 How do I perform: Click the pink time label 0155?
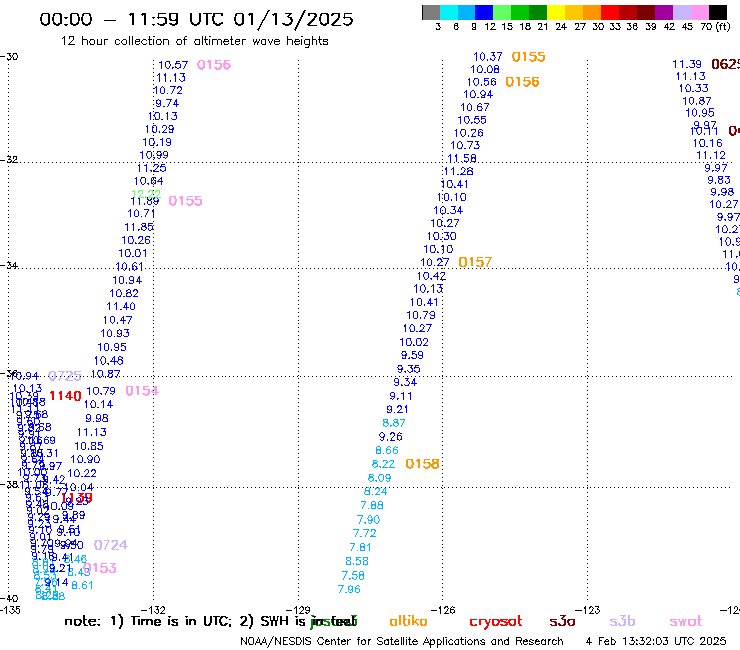click(x=185, y=201)
